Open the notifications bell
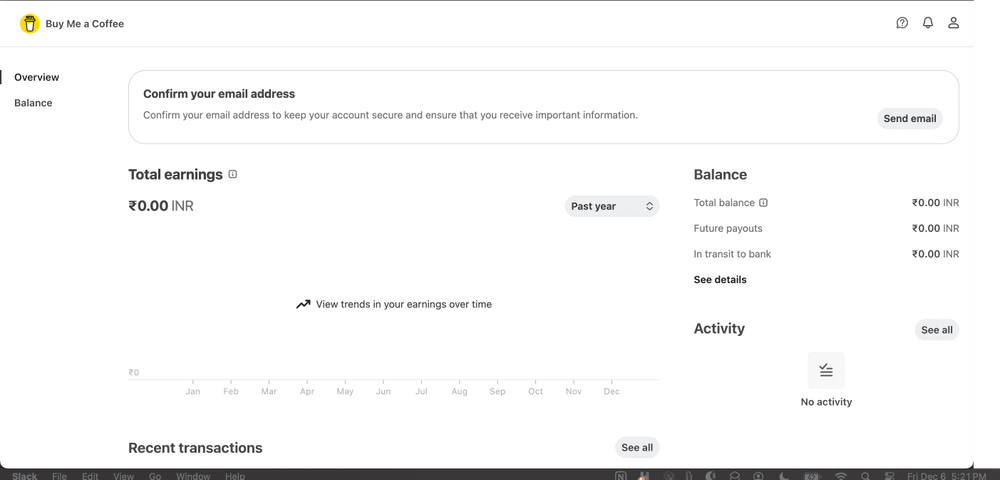 pyautogui.click(x=928, y=23)
